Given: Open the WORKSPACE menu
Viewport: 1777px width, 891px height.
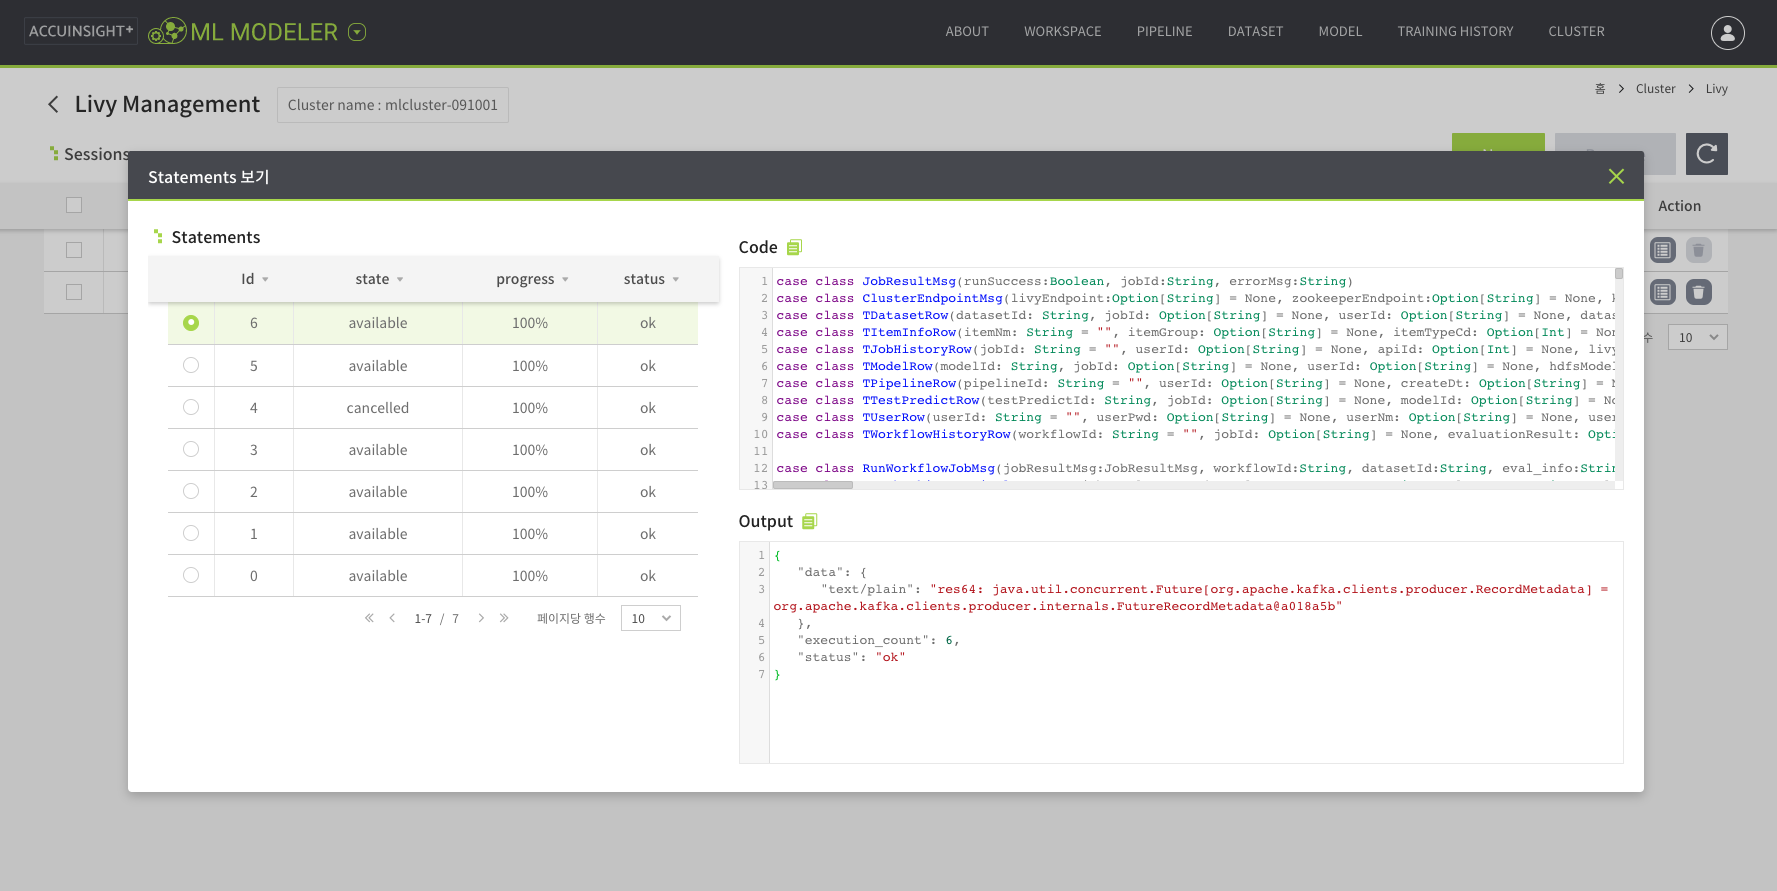Looking at the screenshot, I should [x=1062, y=32].
